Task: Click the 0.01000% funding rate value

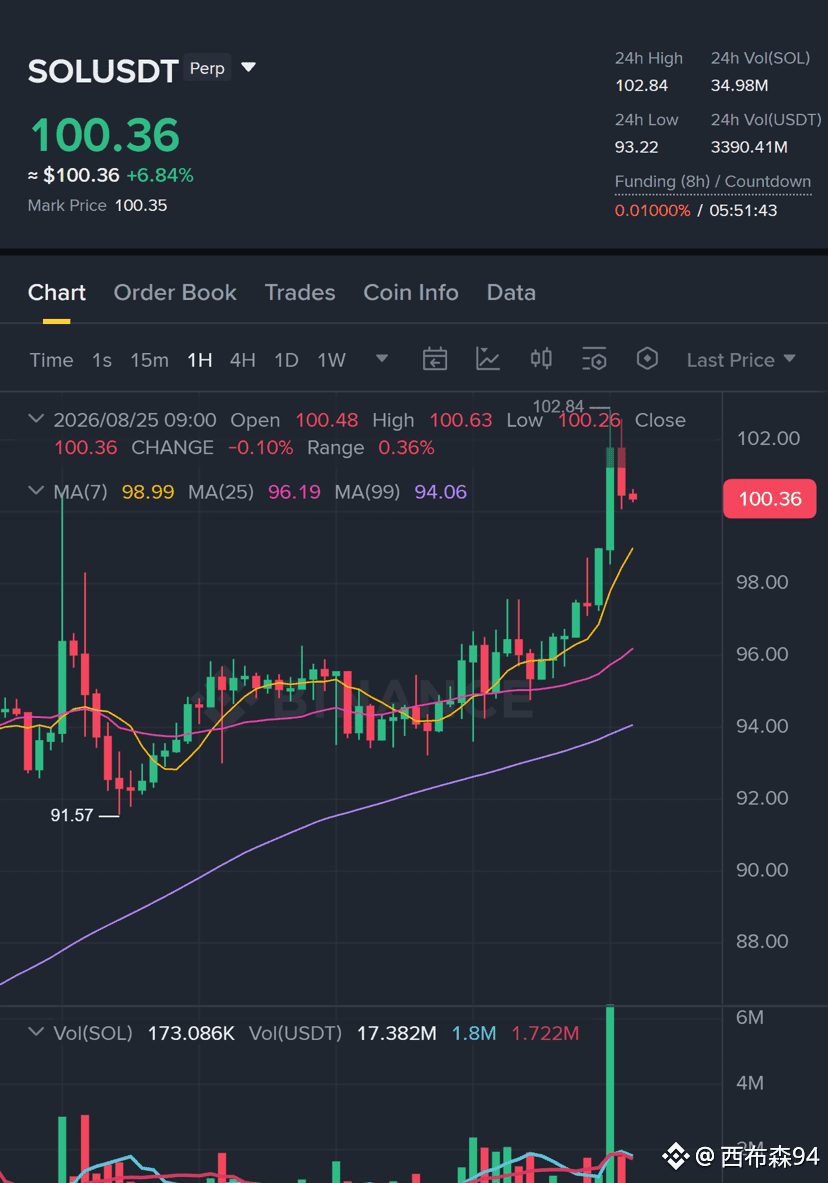Action: coord(652,210)
